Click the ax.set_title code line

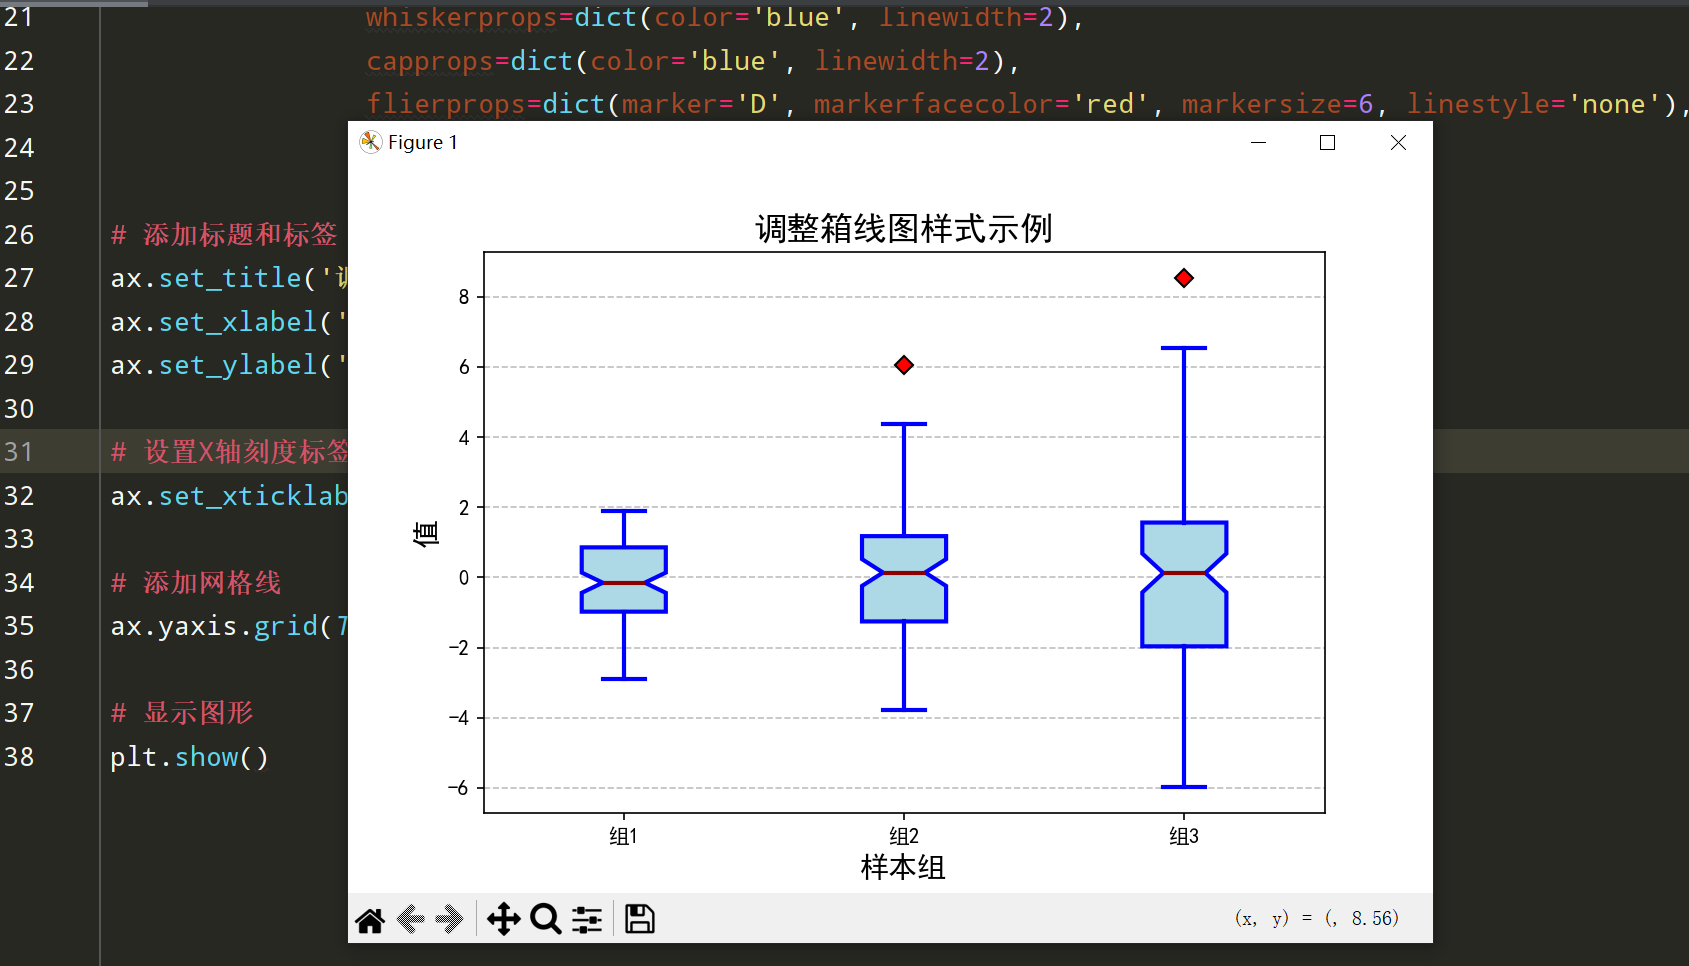[x=229, y=278]
